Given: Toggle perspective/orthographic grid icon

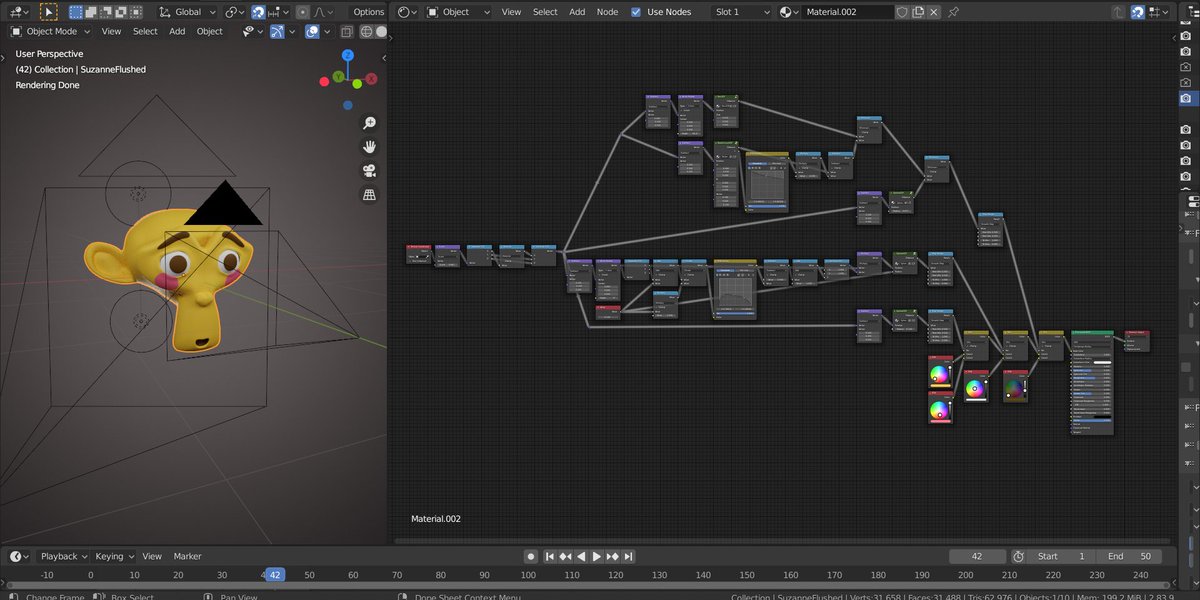Looking at the screenshot, I should coord(369,195).
